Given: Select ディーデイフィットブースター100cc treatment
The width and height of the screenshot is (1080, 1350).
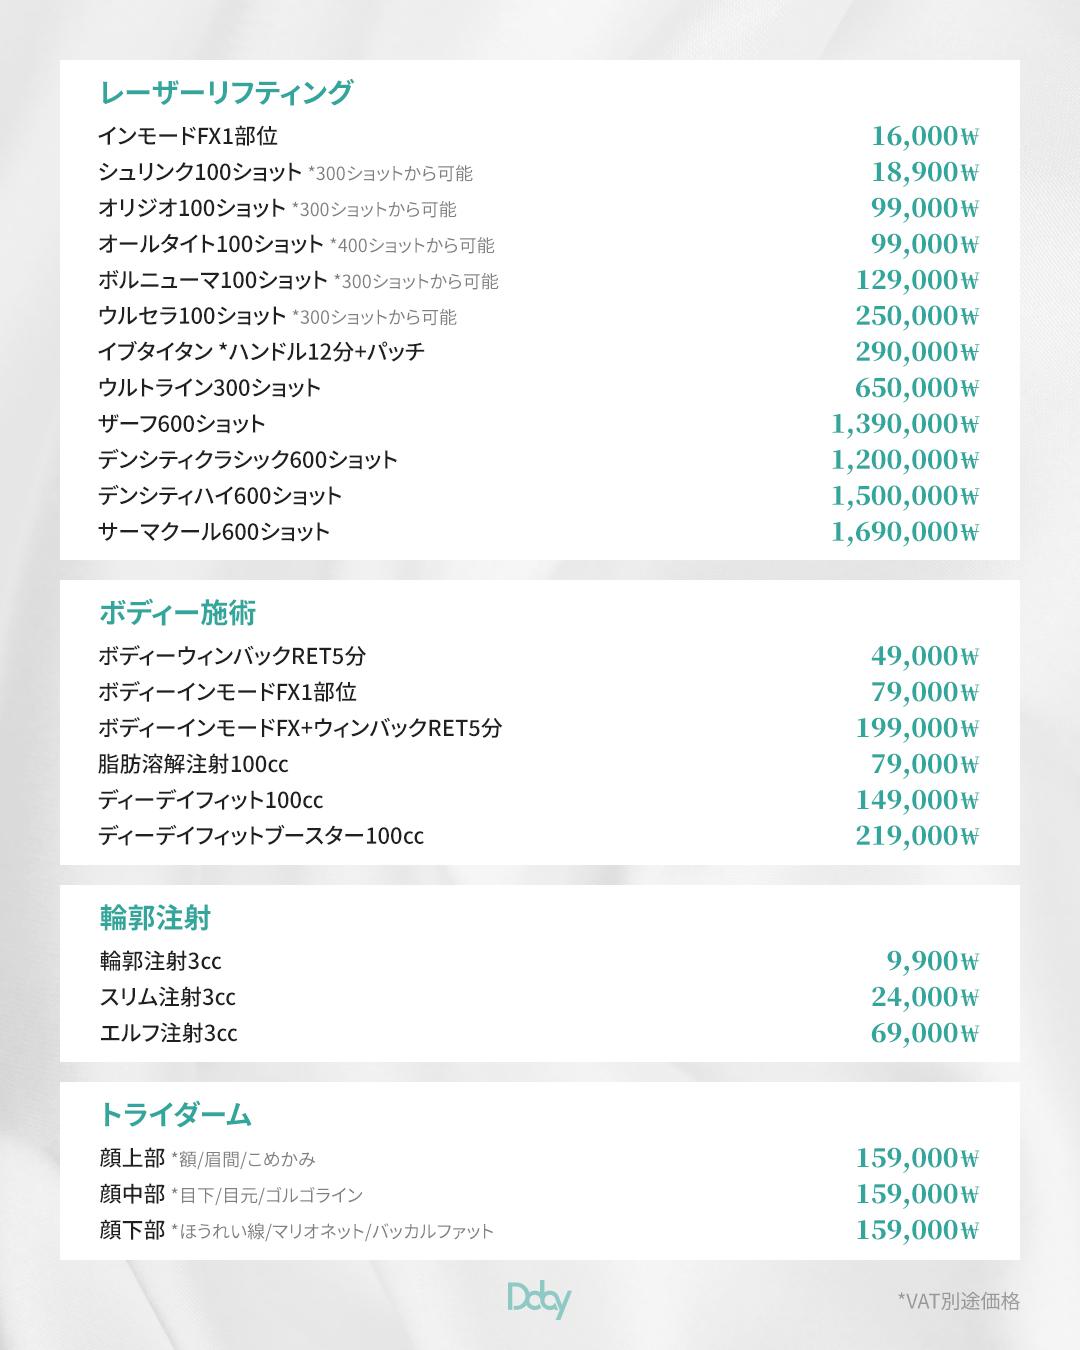Looking at the screenshot, I should 261,836.
